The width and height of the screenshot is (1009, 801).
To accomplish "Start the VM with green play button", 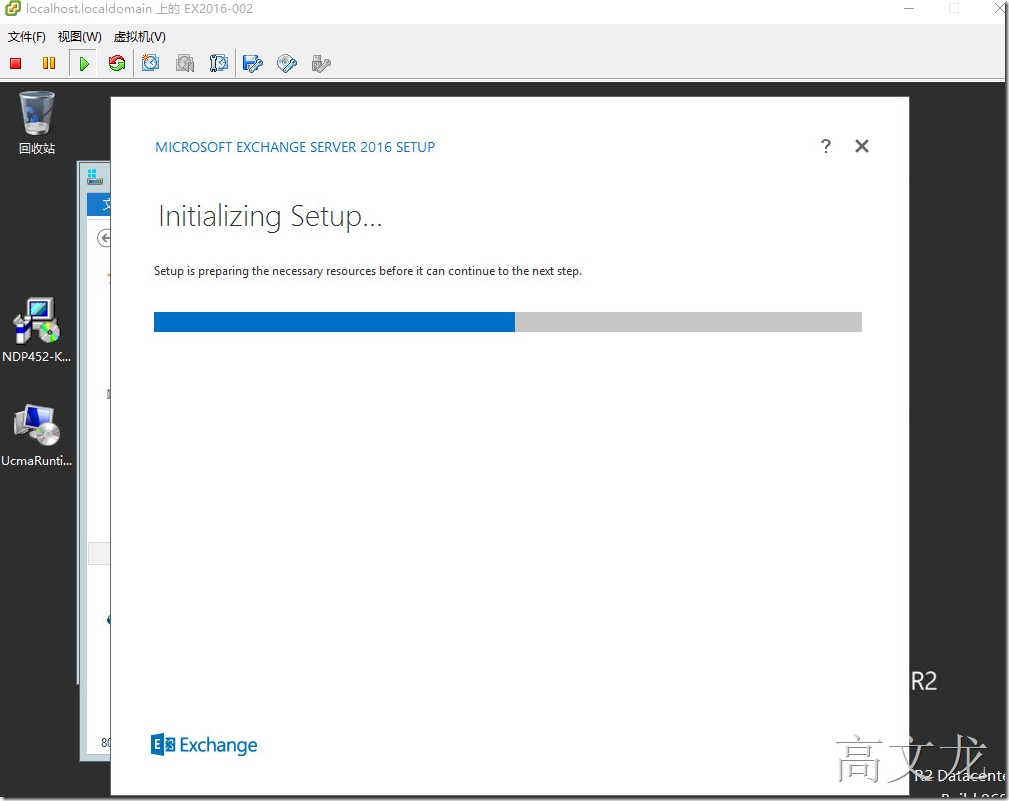I will (84, 63).
